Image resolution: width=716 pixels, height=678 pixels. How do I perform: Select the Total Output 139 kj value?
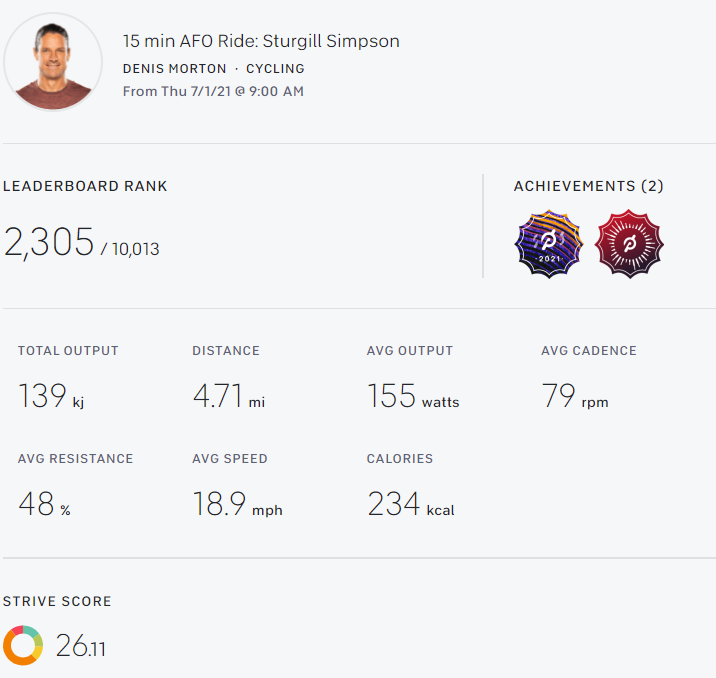point(51,396)
